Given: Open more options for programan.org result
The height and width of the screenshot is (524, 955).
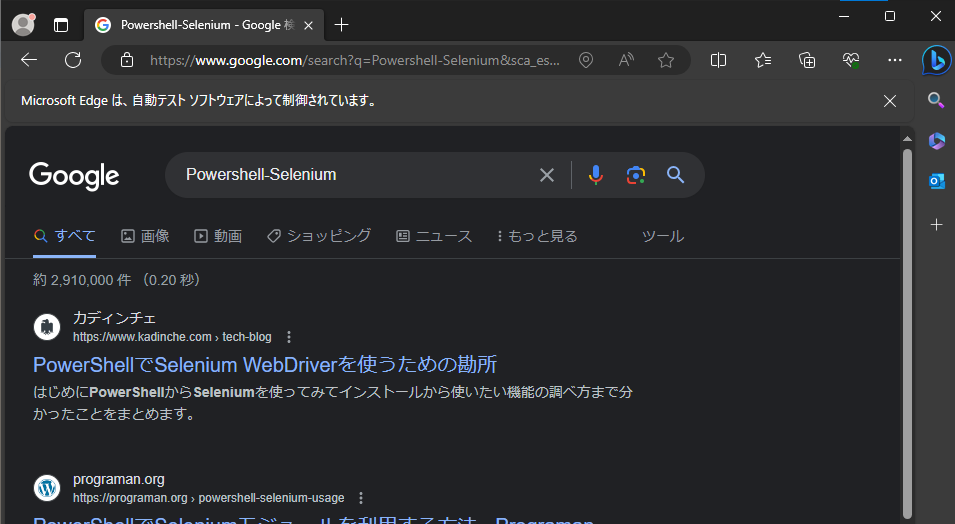Looking at the screenshot, I should coord(361,498).
